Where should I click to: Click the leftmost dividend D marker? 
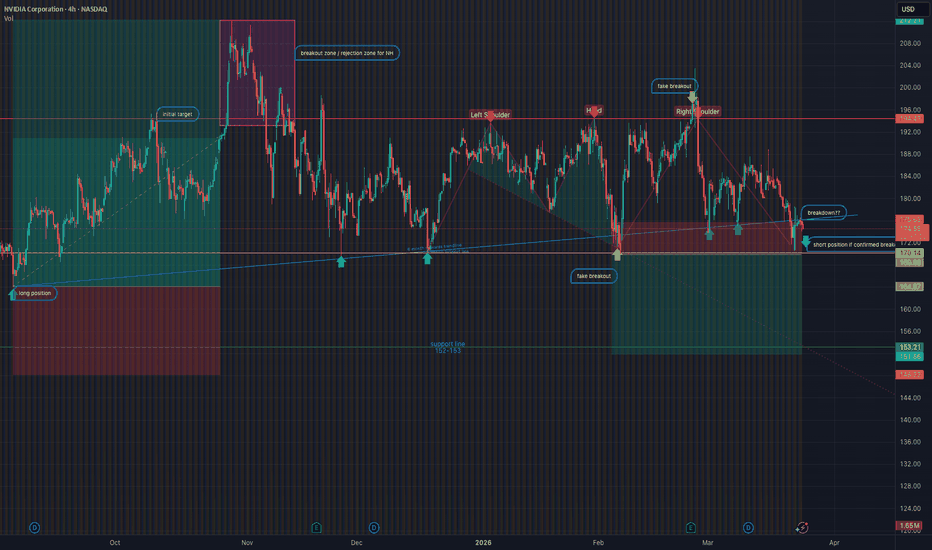pos(34,526)
